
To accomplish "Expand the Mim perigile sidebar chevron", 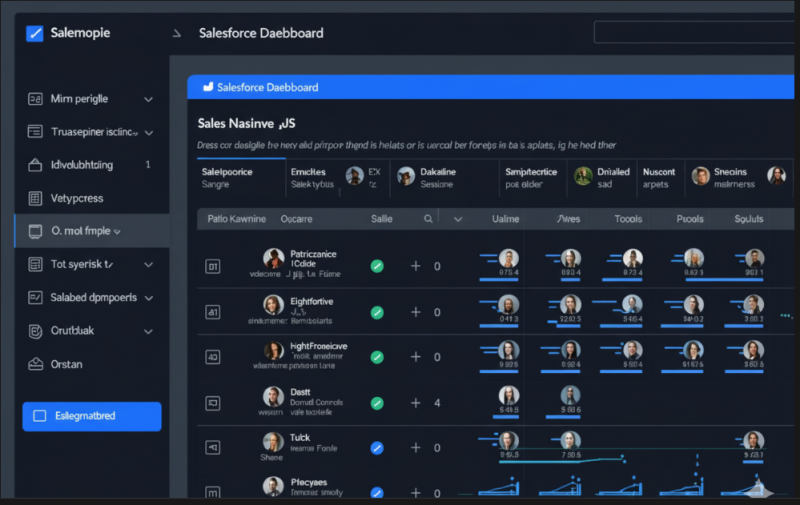I will tap(149, 99).
